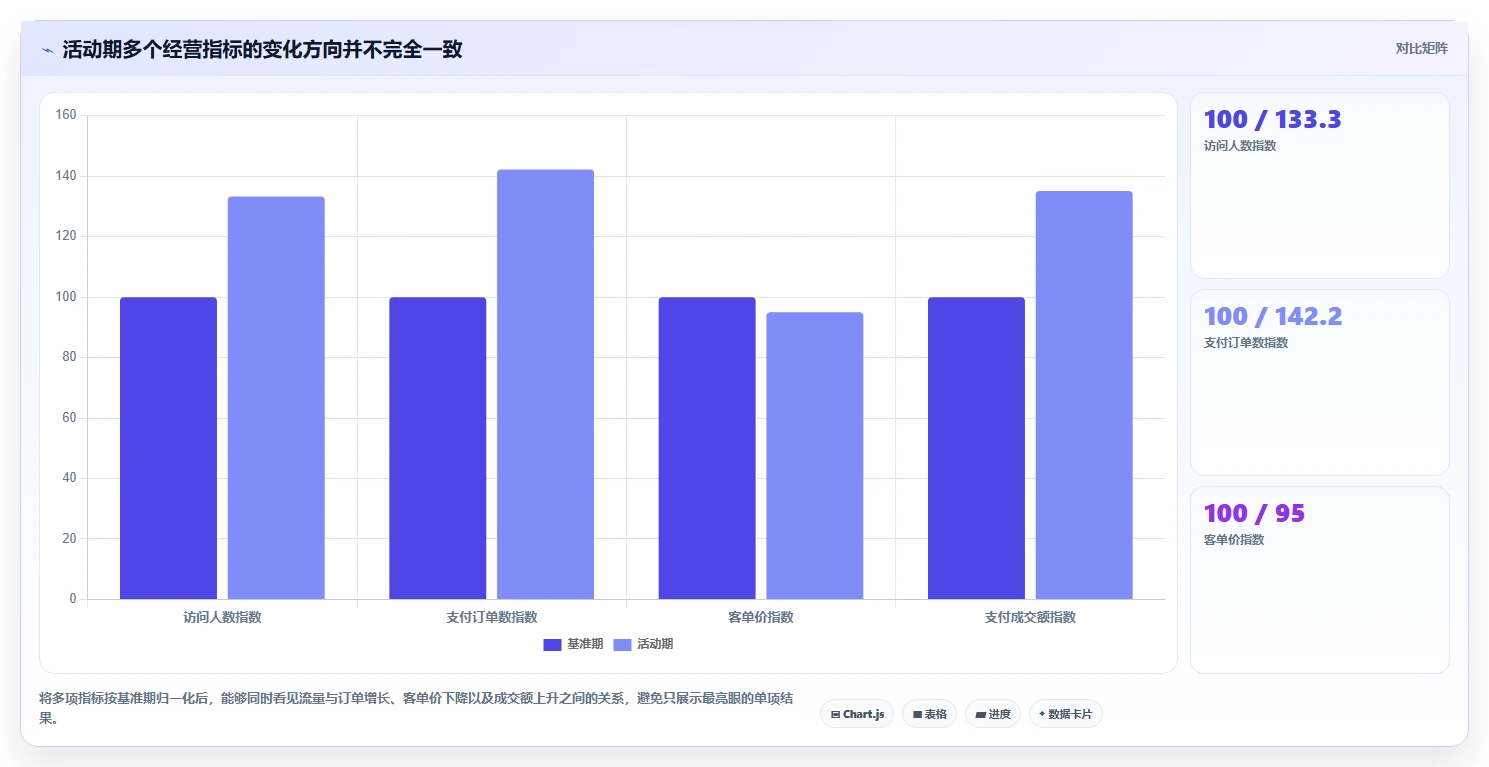
Task: Select the Chart.js chip
Action: click(x=857, y=714)
